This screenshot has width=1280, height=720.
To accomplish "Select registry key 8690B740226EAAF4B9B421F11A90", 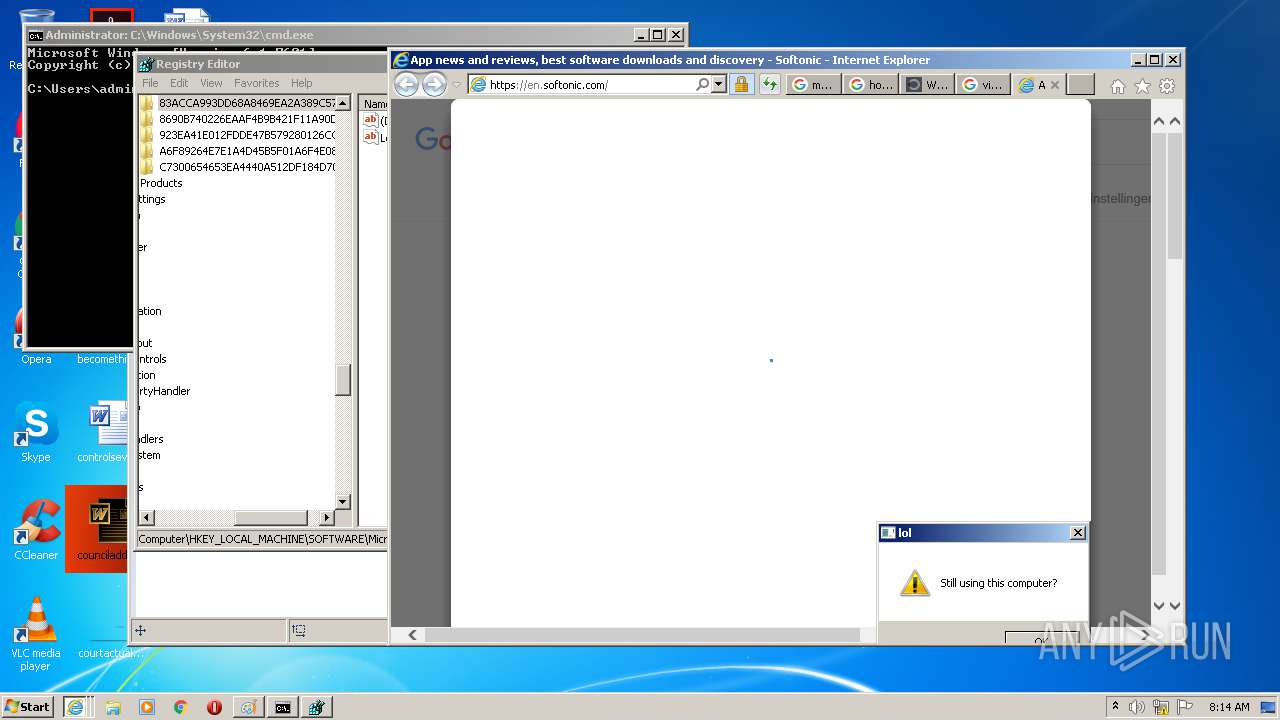I will [x=247, y=119].
